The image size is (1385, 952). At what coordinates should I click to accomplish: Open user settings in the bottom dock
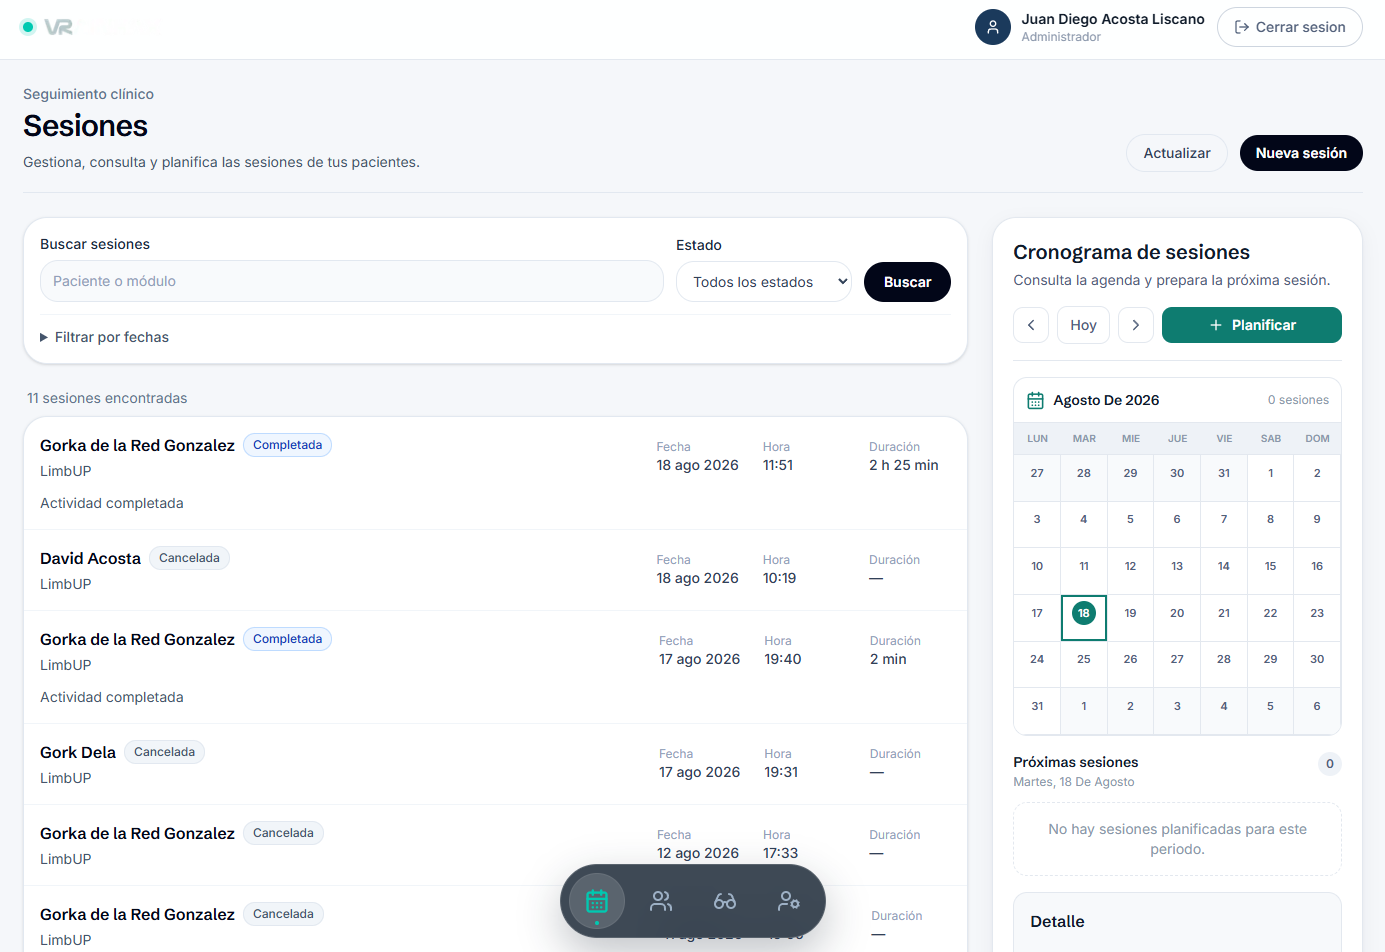(x=789, y=901)
